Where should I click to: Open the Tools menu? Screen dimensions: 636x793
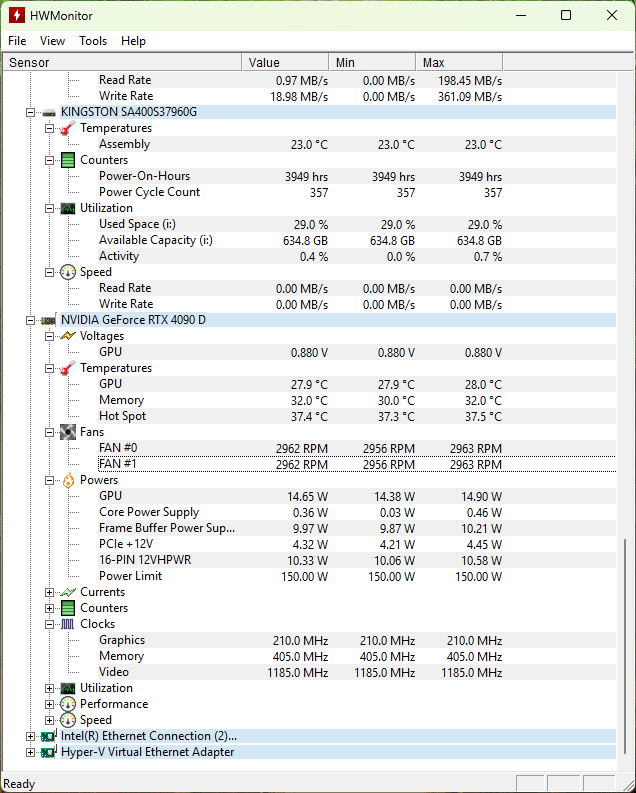tap(93, 41)
